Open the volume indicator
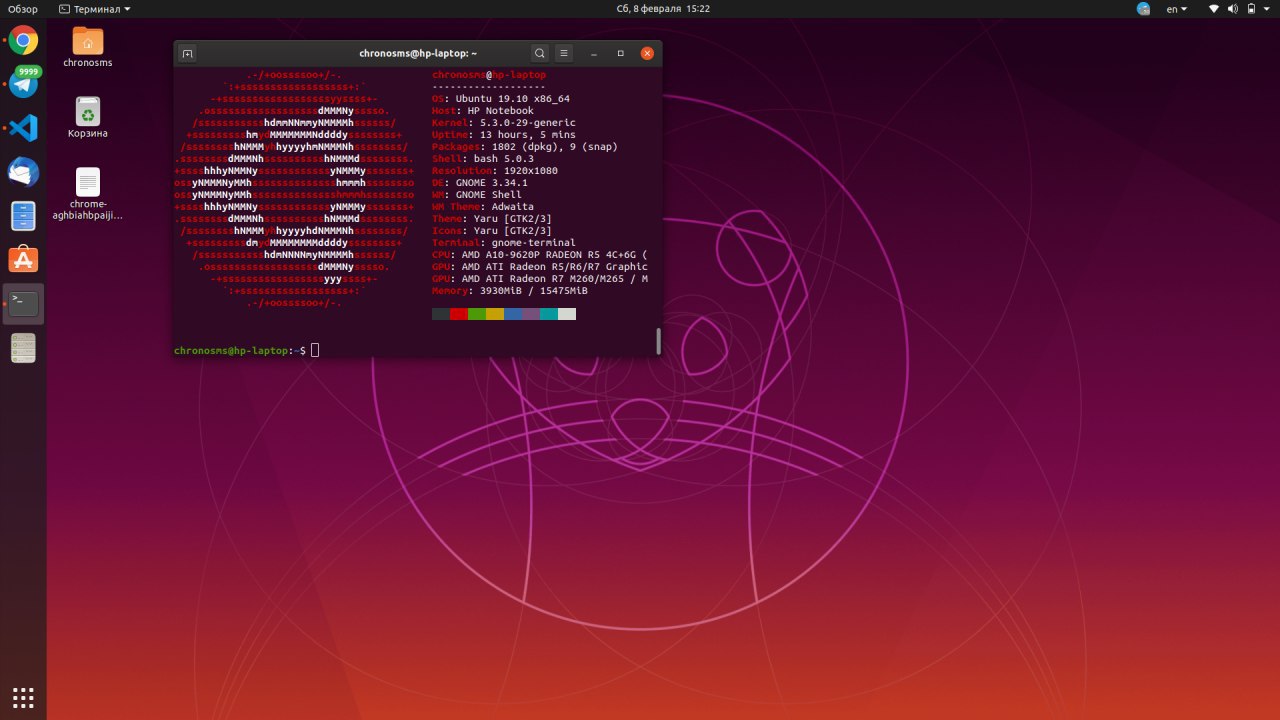 pyautogui.click(x=1232, y=9)
